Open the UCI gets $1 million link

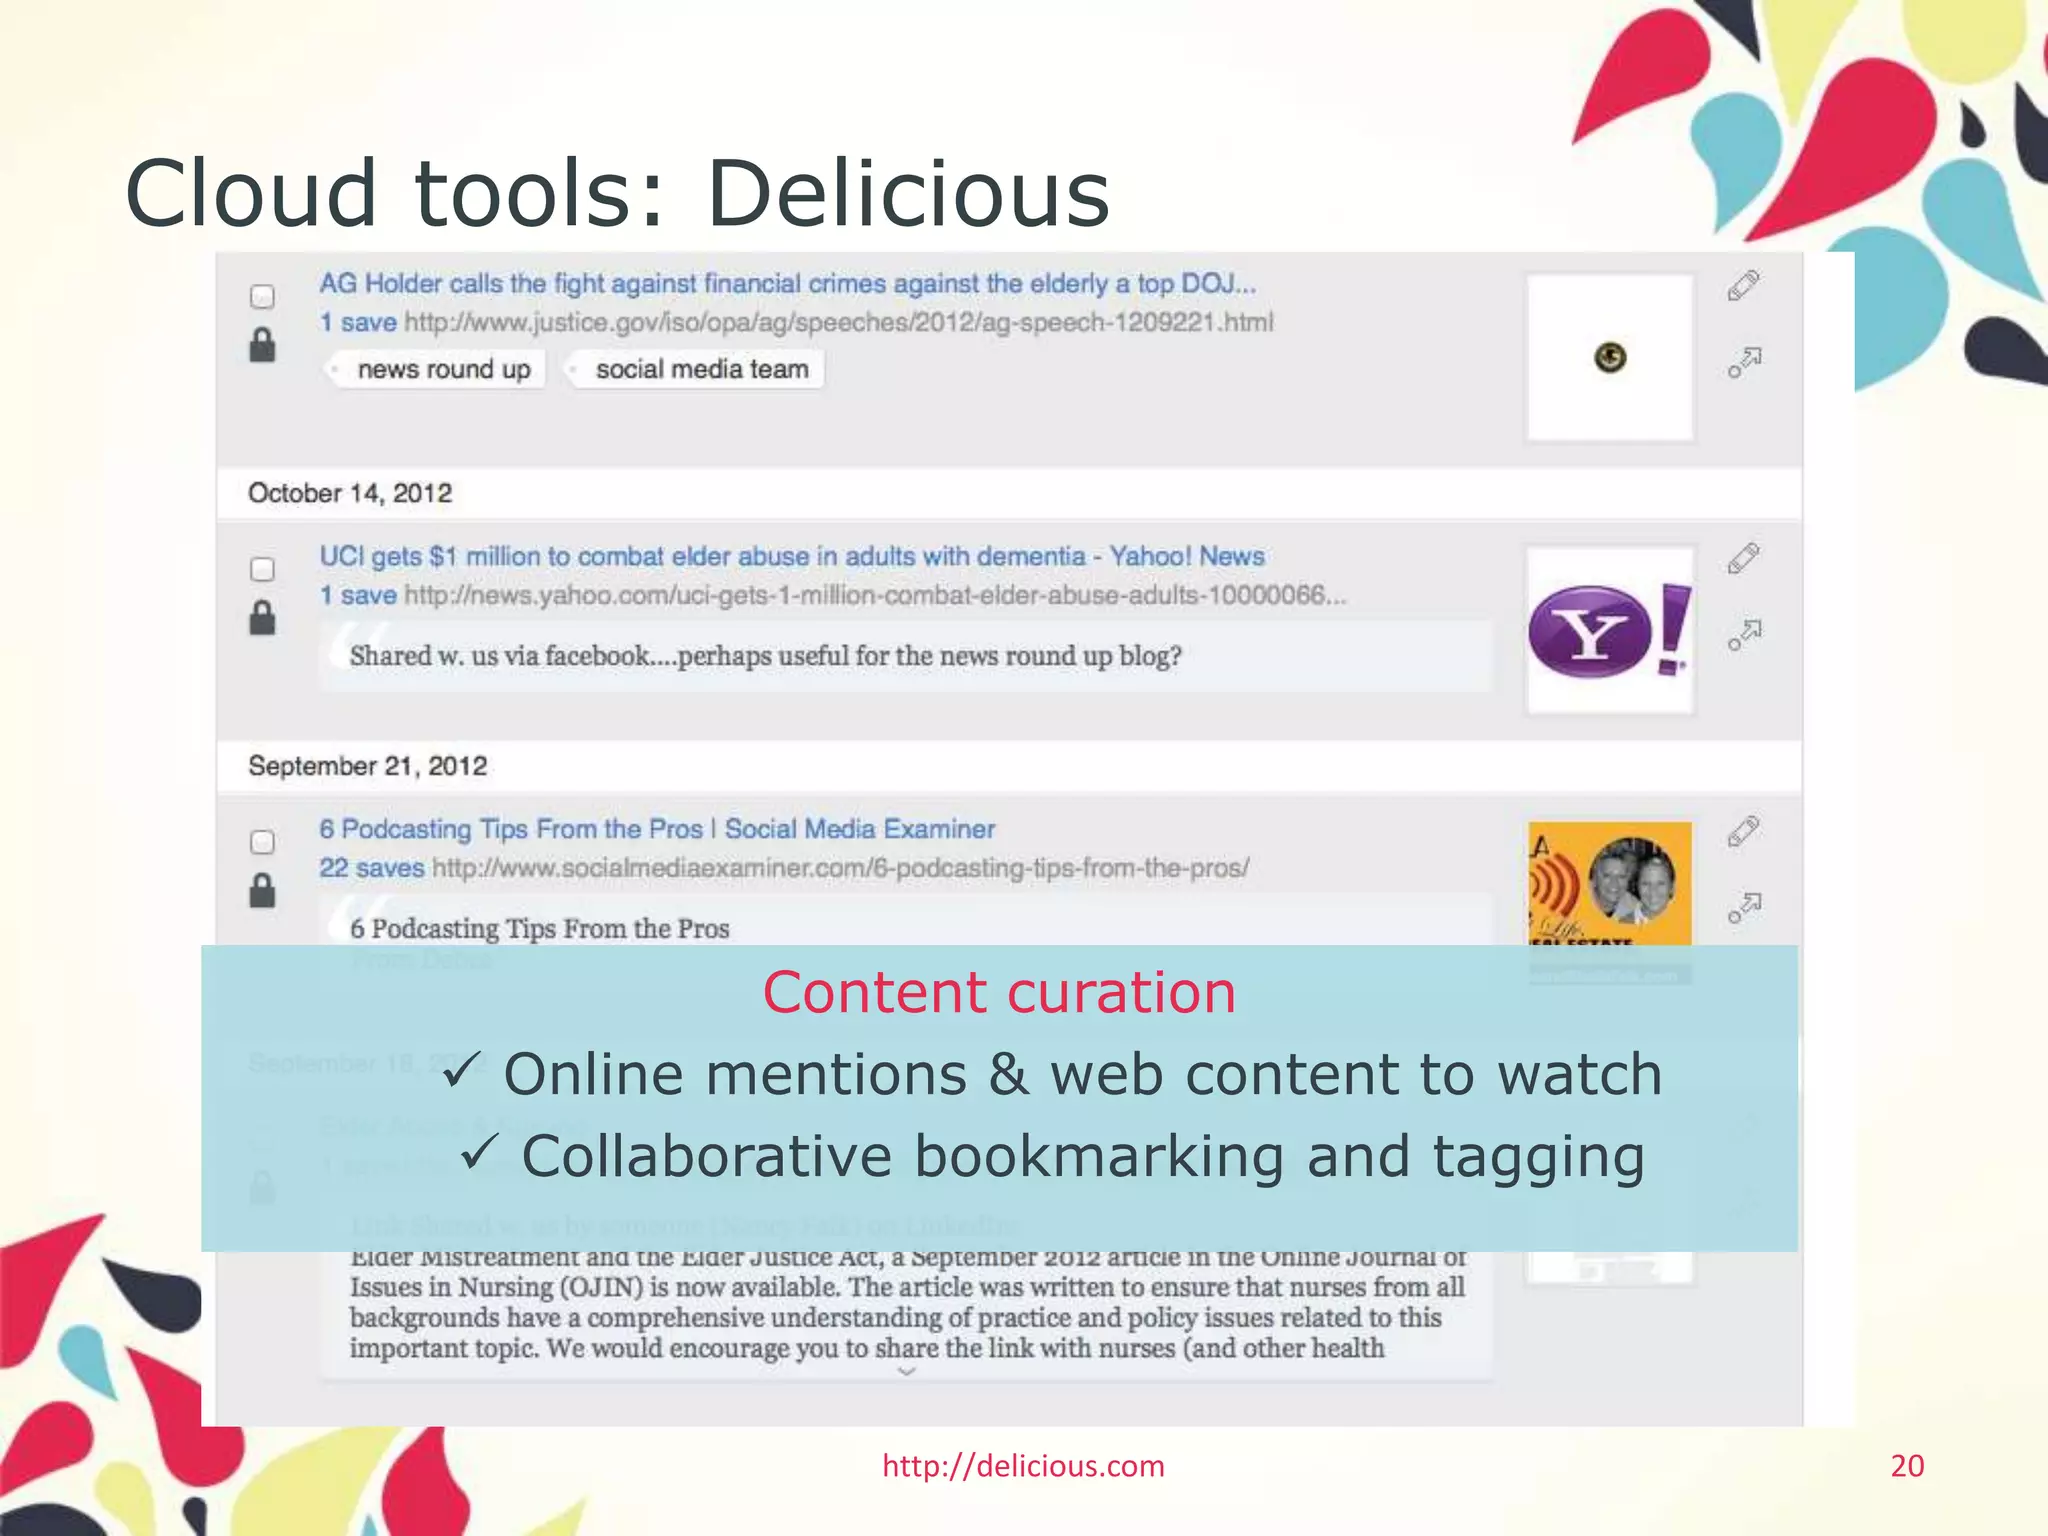point(792,556)
